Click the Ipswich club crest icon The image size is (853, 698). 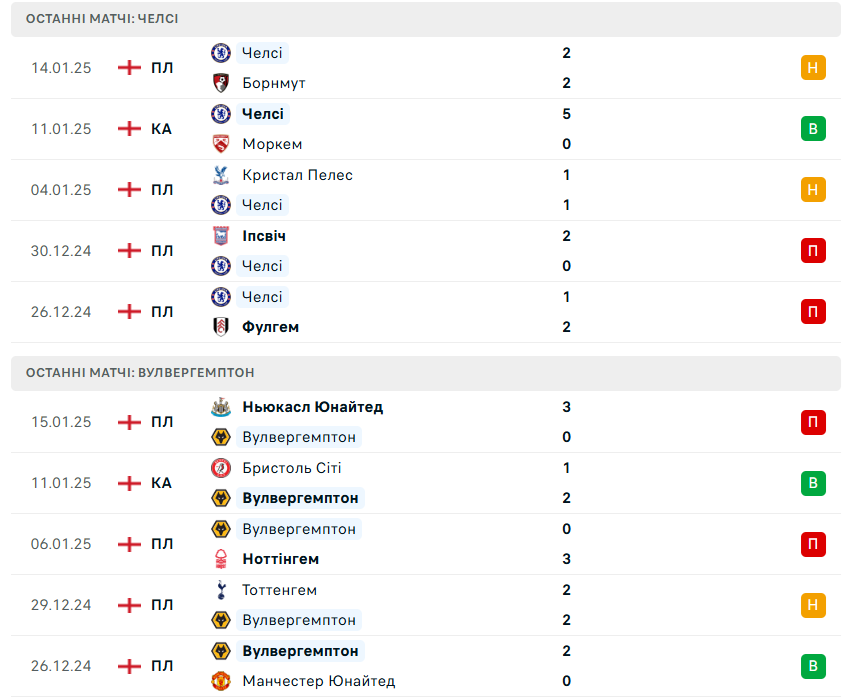click(221, 236)
